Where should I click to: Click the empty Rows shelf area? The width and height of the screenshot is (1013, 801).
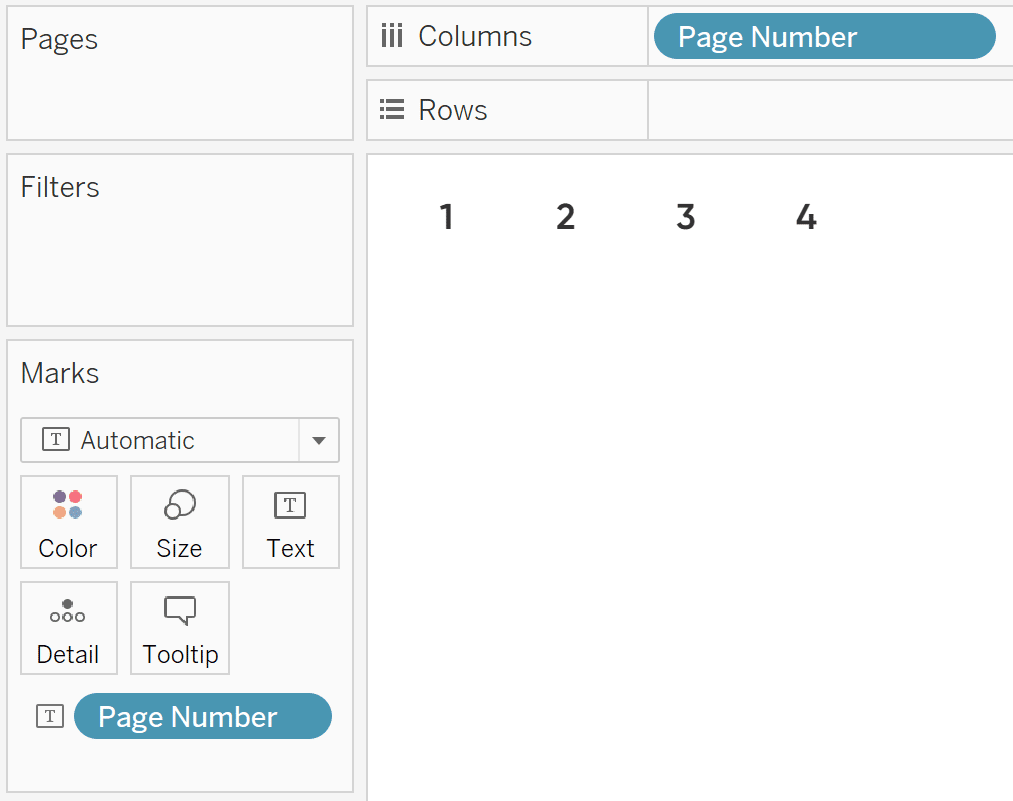tap(830, 110)
